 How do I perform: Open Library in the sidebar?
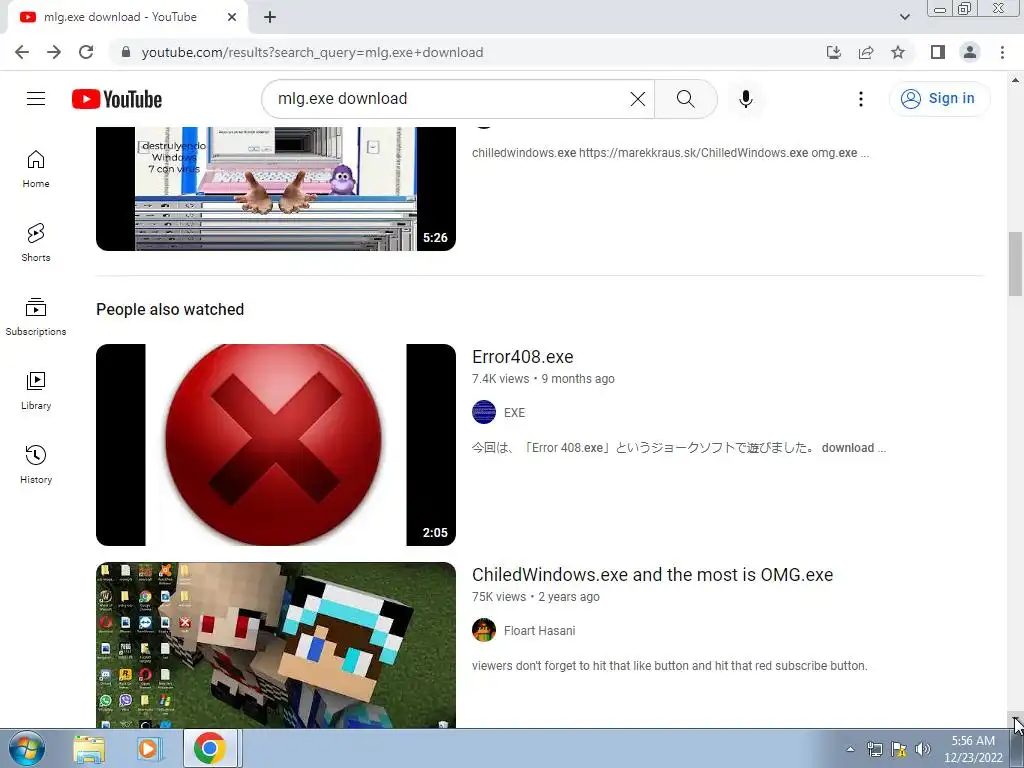pyautogui.click(x=36, y=391)
